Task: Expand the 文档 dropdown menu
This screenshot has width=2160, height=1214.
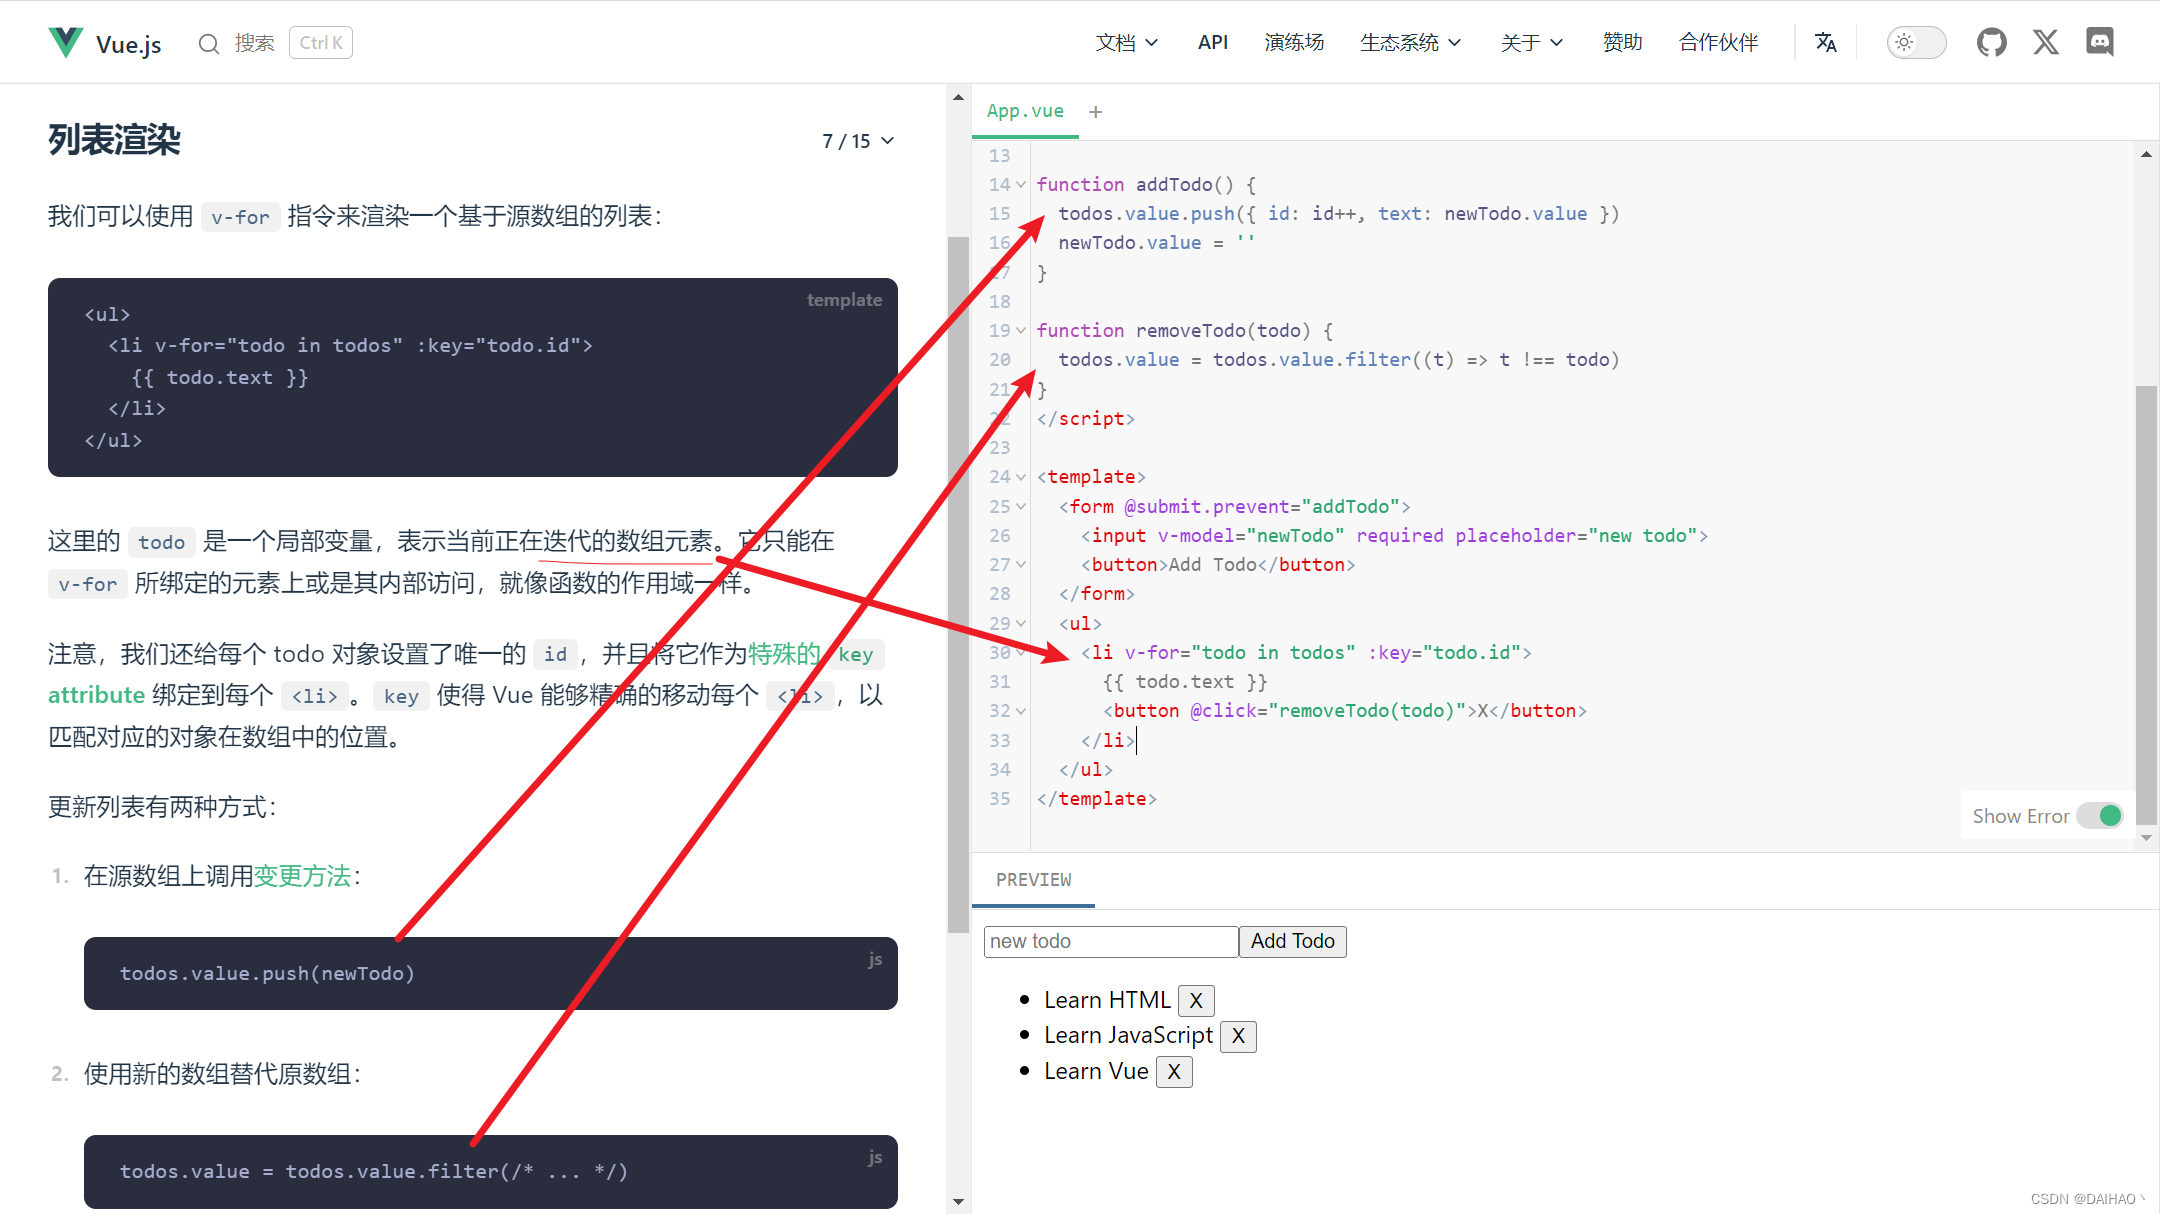Action: coord(1127,42)
